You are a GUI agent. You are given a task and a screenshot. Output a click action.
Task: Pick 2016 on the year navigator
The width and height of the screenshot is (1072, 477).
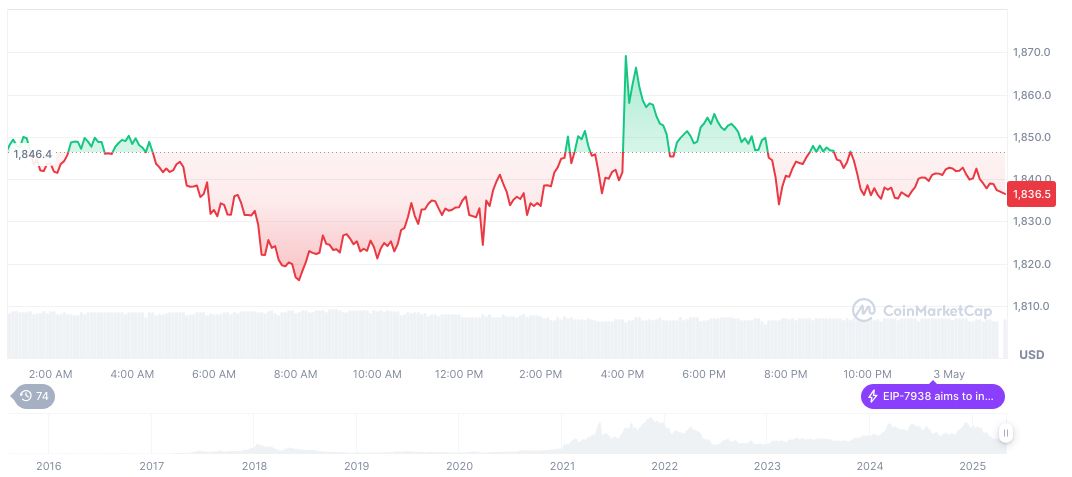coord(48,465)
